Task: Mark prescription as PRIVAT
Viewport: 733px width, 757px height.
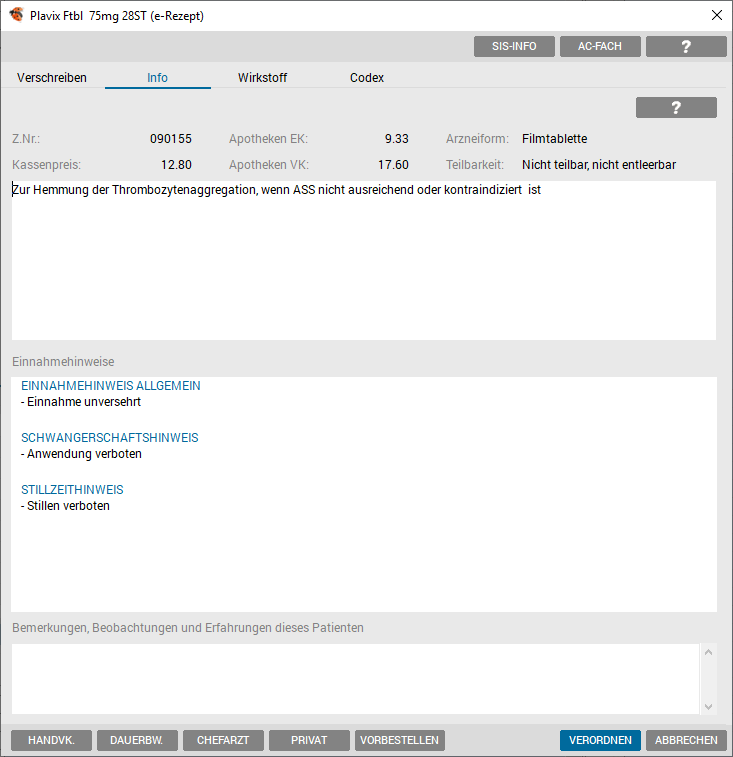Action: (309, 740)
